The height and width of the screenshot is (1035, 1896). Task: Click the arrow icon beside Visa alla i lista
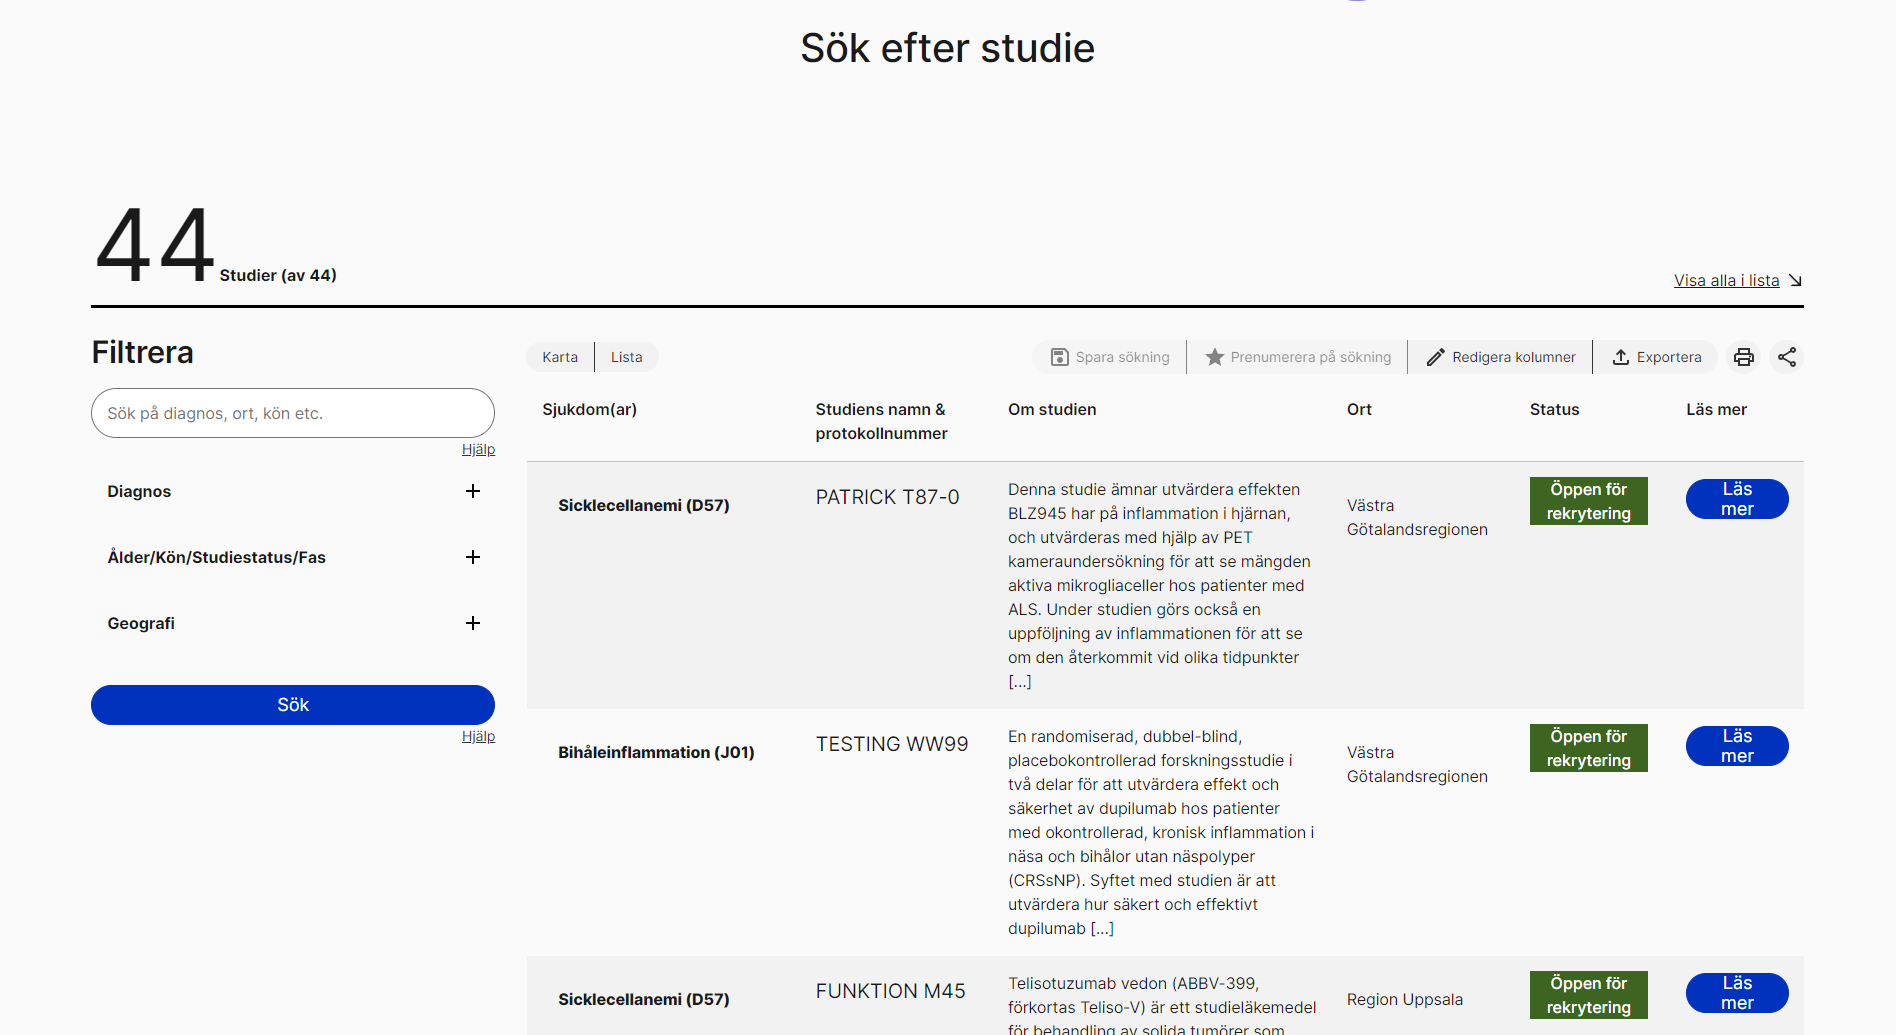point(1795,280)
